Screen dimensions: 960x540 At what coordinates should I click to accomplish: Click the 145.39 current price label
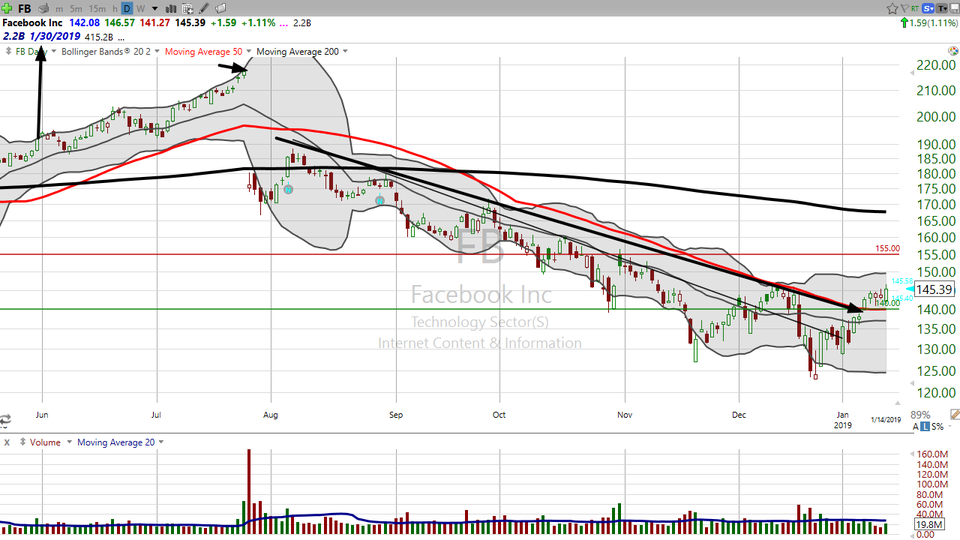coord(935,289)
